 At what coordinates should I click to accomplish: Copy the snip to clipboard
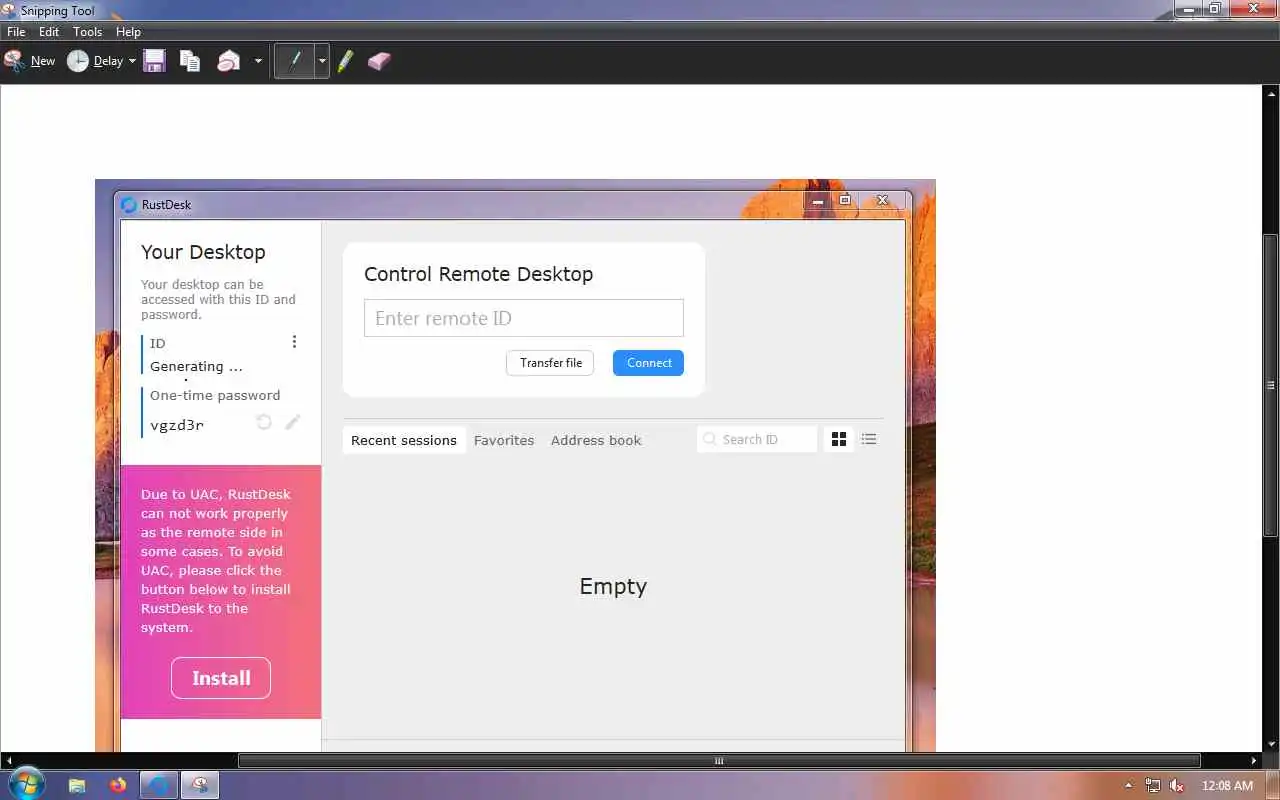click(x=190, y=61)
